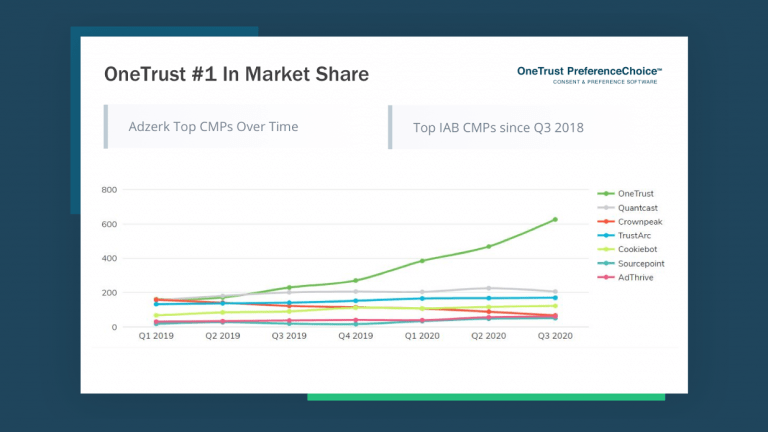The image size is (768, 432).
Task: Click 'Top IAB CMPs since Q3 2018' label
Action: 498,127
